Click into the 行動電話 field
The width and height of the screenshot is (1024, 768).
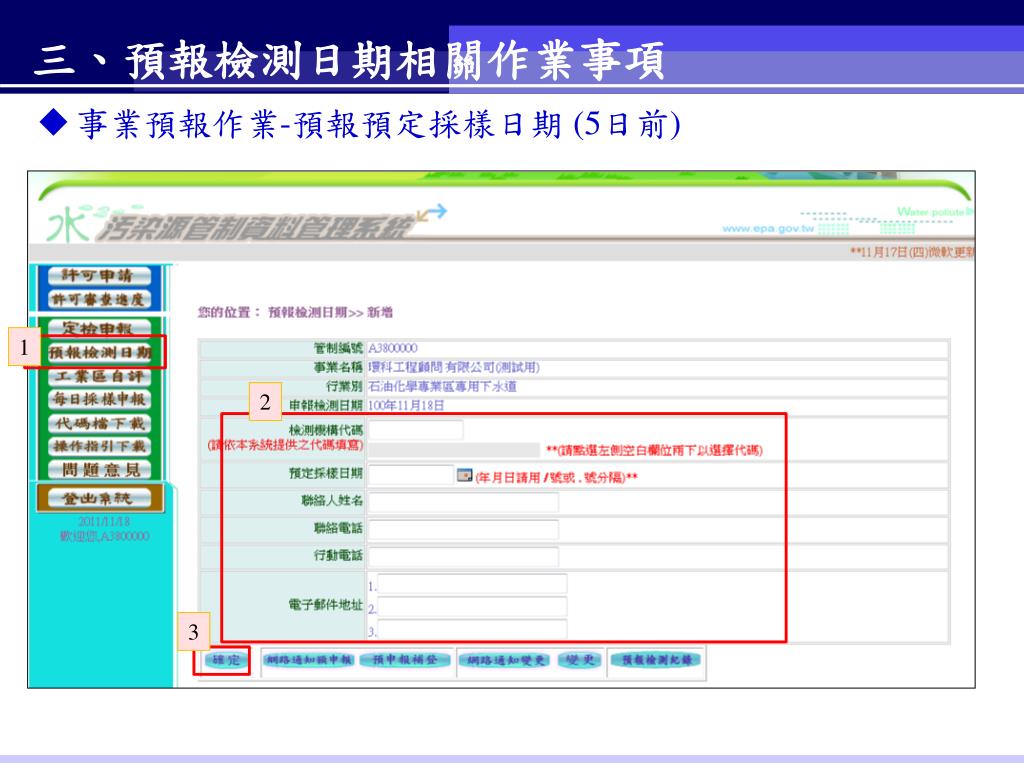[464, 556]
